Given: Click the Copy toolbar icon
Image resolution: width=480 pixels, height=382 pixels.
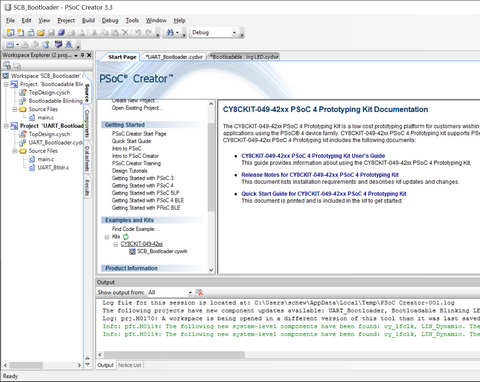Looking at the screenshot, I should 105,33.
